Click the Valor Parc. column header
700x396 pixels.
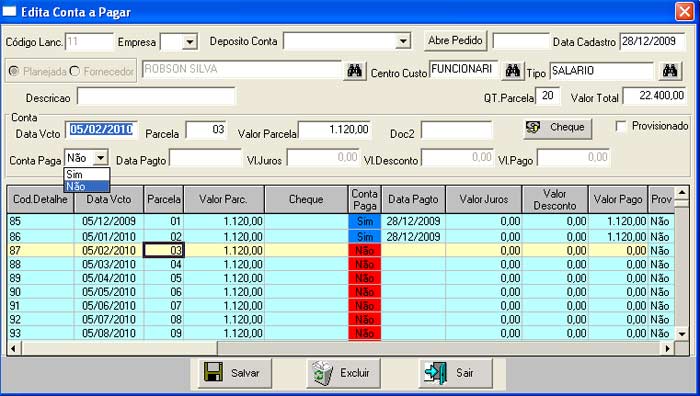224,199
